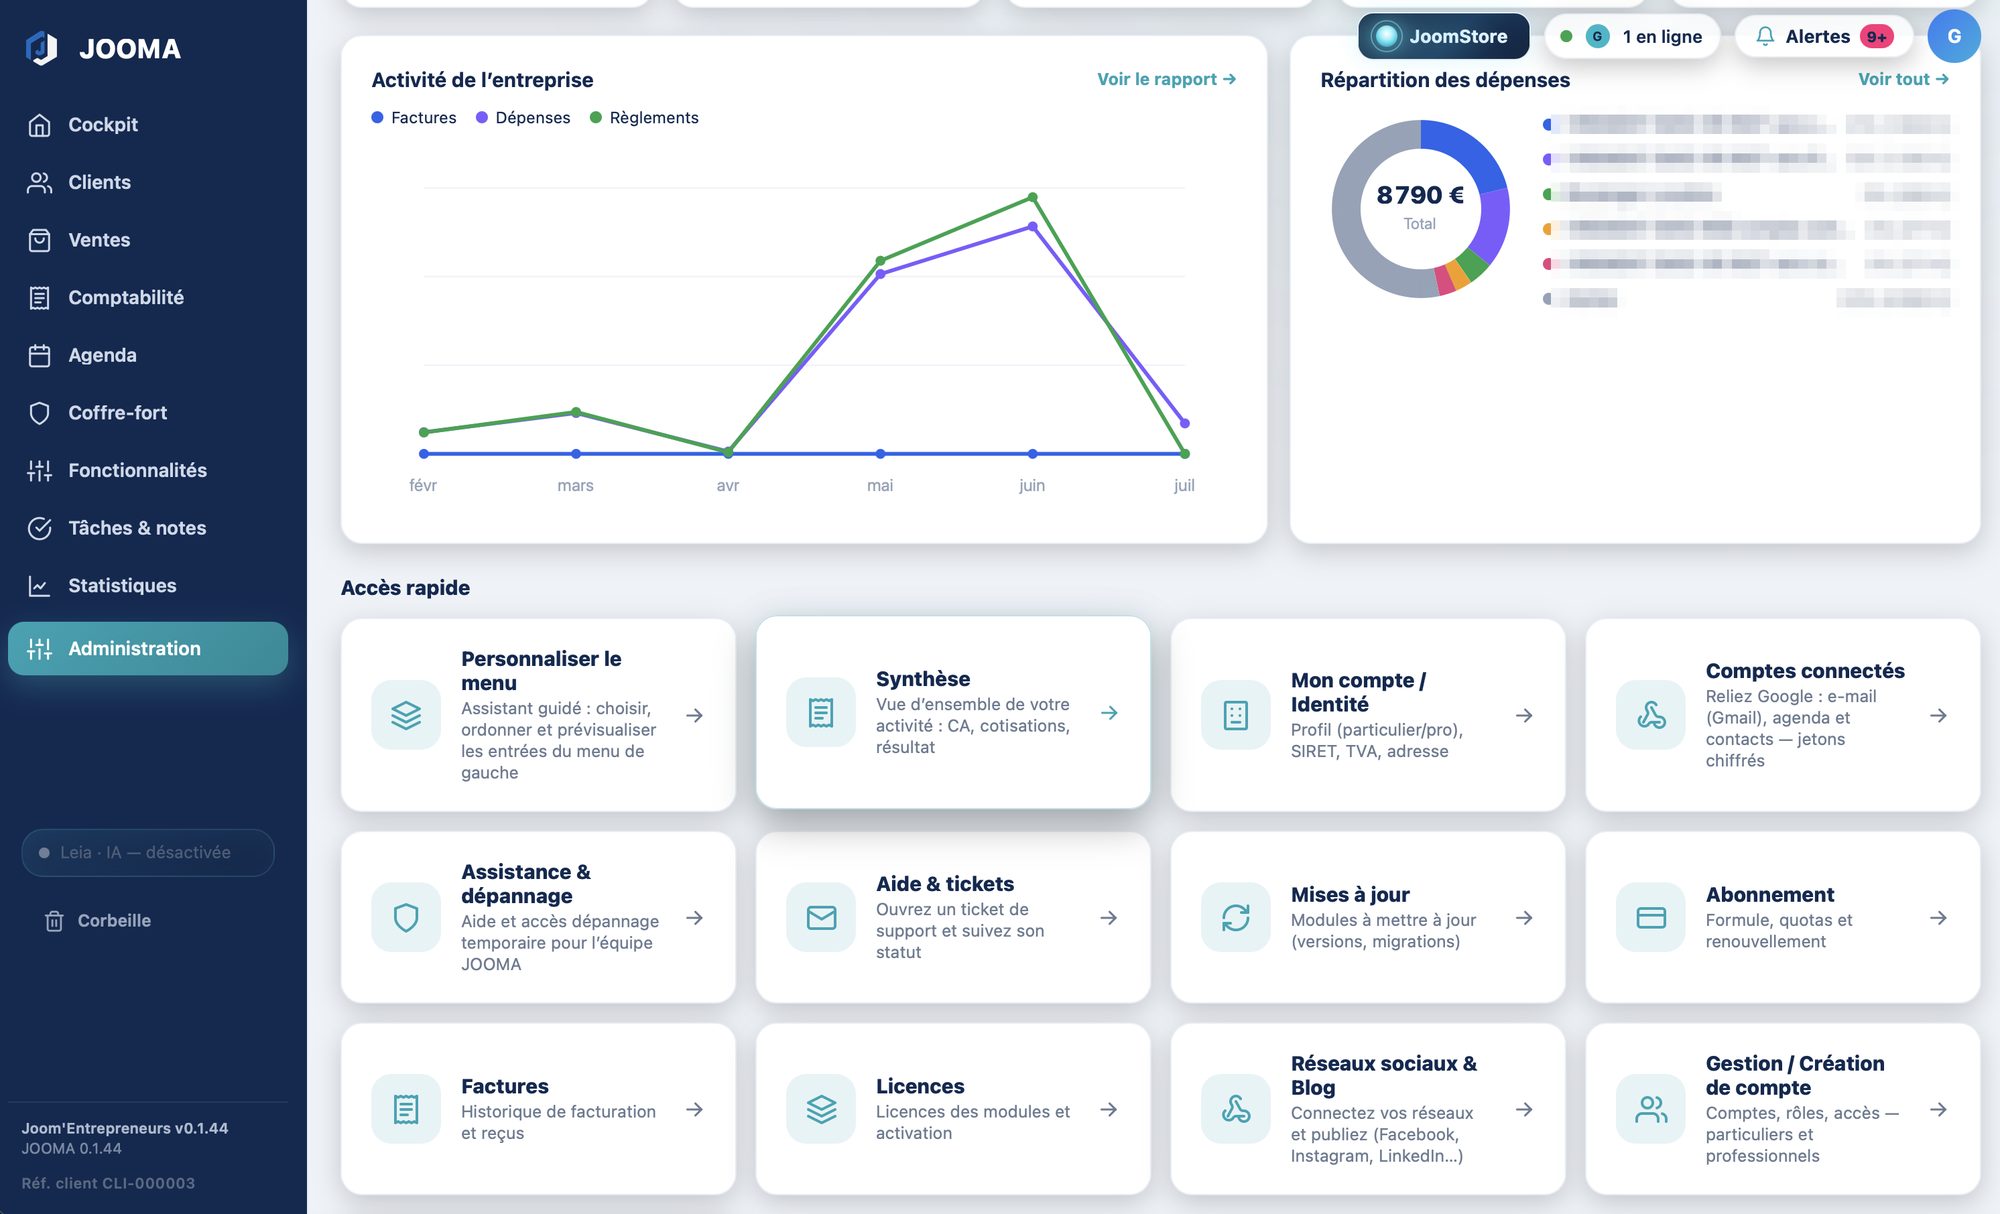Viewport: 2000px width, 1214px height.
Task: Click the Coffre-fort shield icon
Action: click(40, 413)
